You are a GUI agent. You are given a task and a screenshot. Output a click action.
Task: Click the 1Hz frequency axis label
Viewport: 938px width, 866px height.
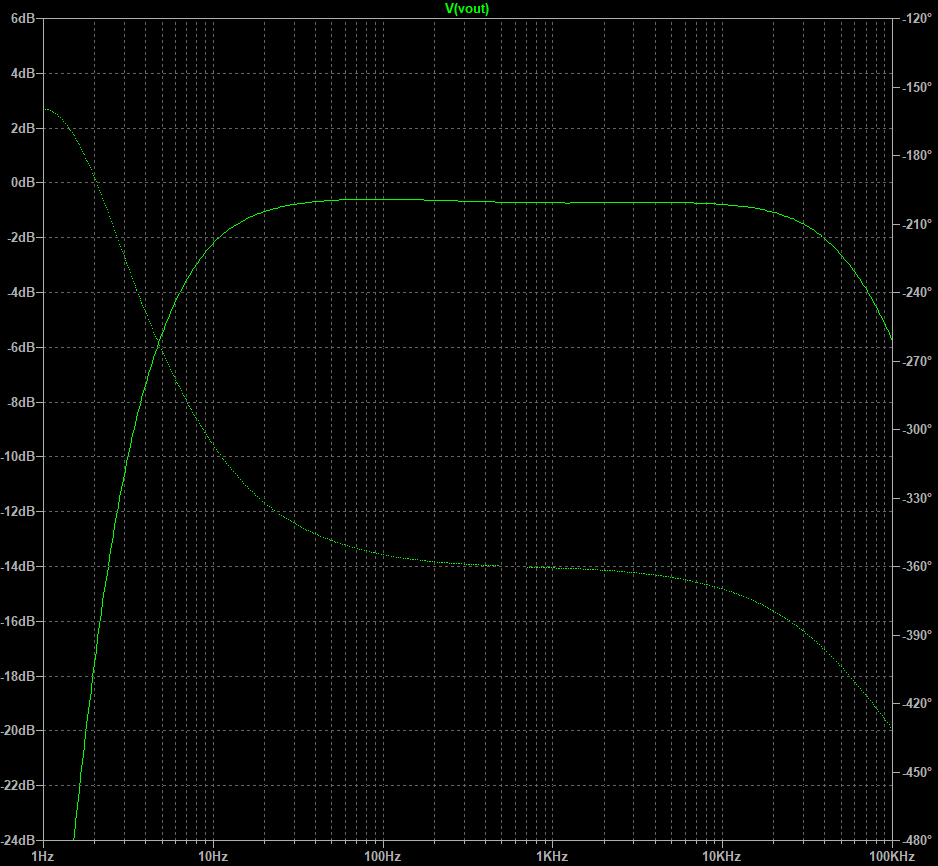pyautogui.click(x=43, y=857)
